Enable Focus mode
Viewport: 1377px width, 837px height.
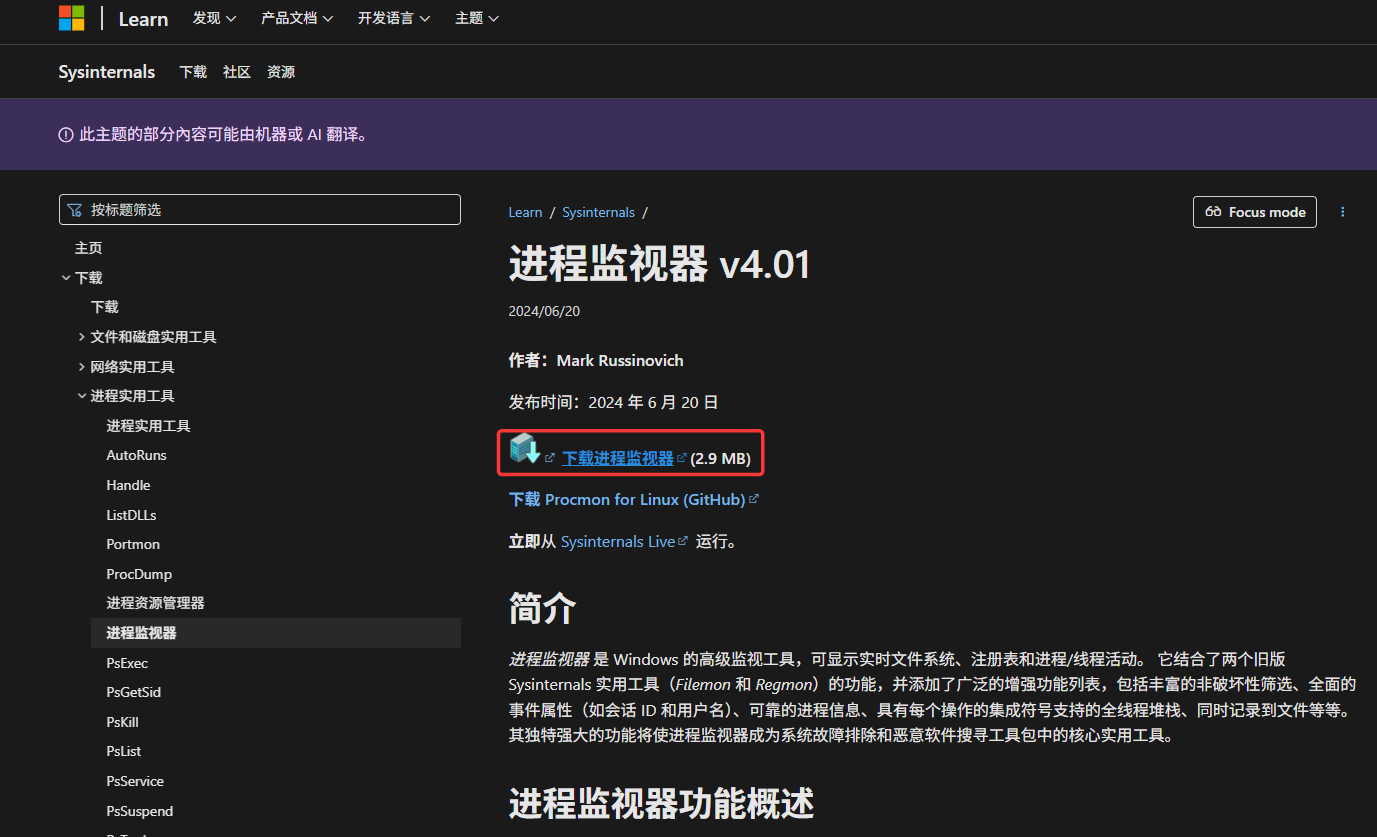coord(1254,212)
